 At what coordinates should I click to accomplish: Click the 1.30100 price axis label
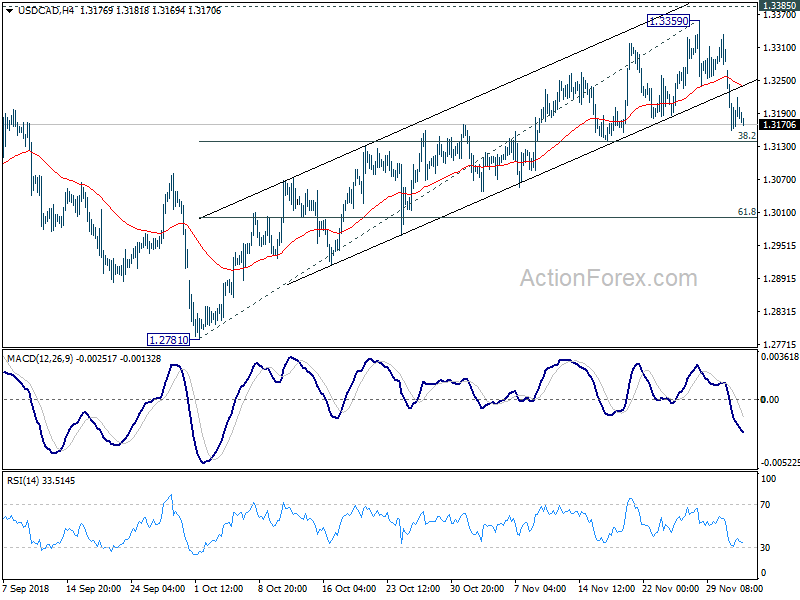tap(779, 212)
